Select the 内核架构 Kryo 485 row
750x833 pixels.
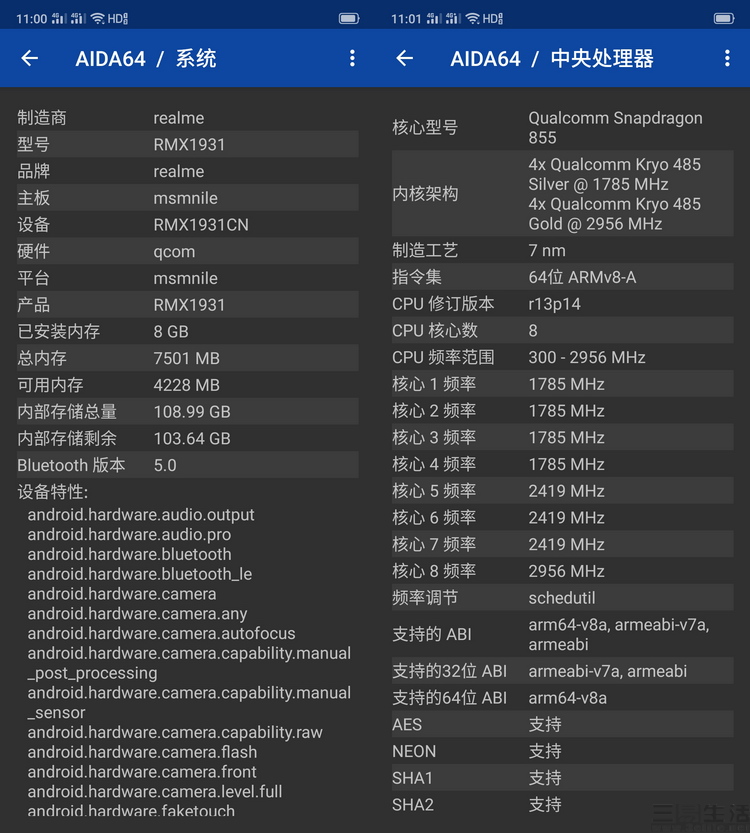[562, 194]
